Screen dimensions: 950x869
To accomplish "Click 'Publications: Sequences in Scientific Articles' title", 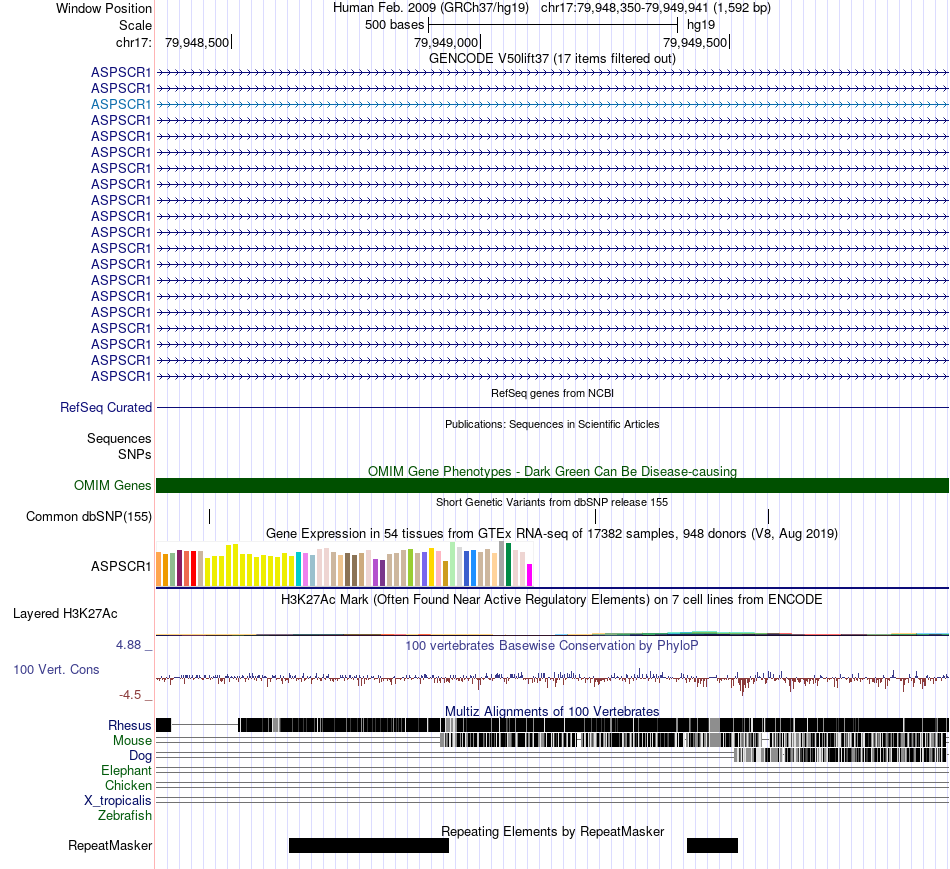I will [552, 424].
